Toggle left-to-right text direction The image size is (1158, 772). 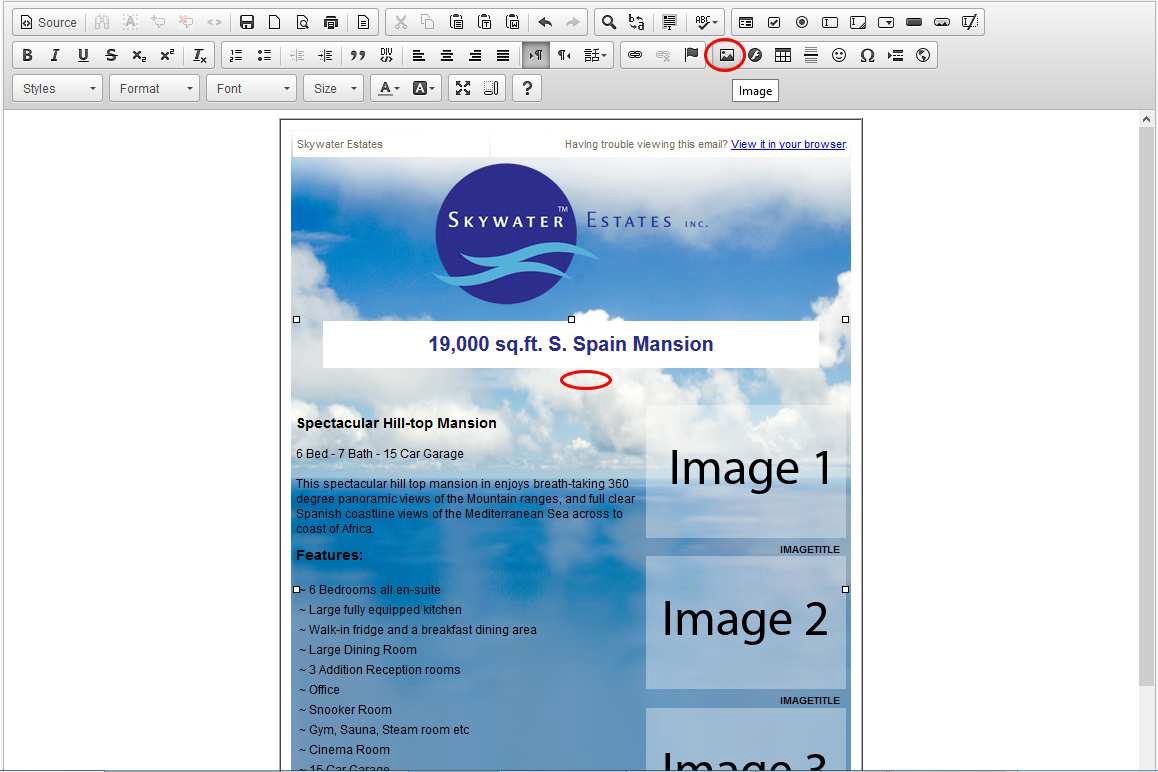click(x=535, y=55)
